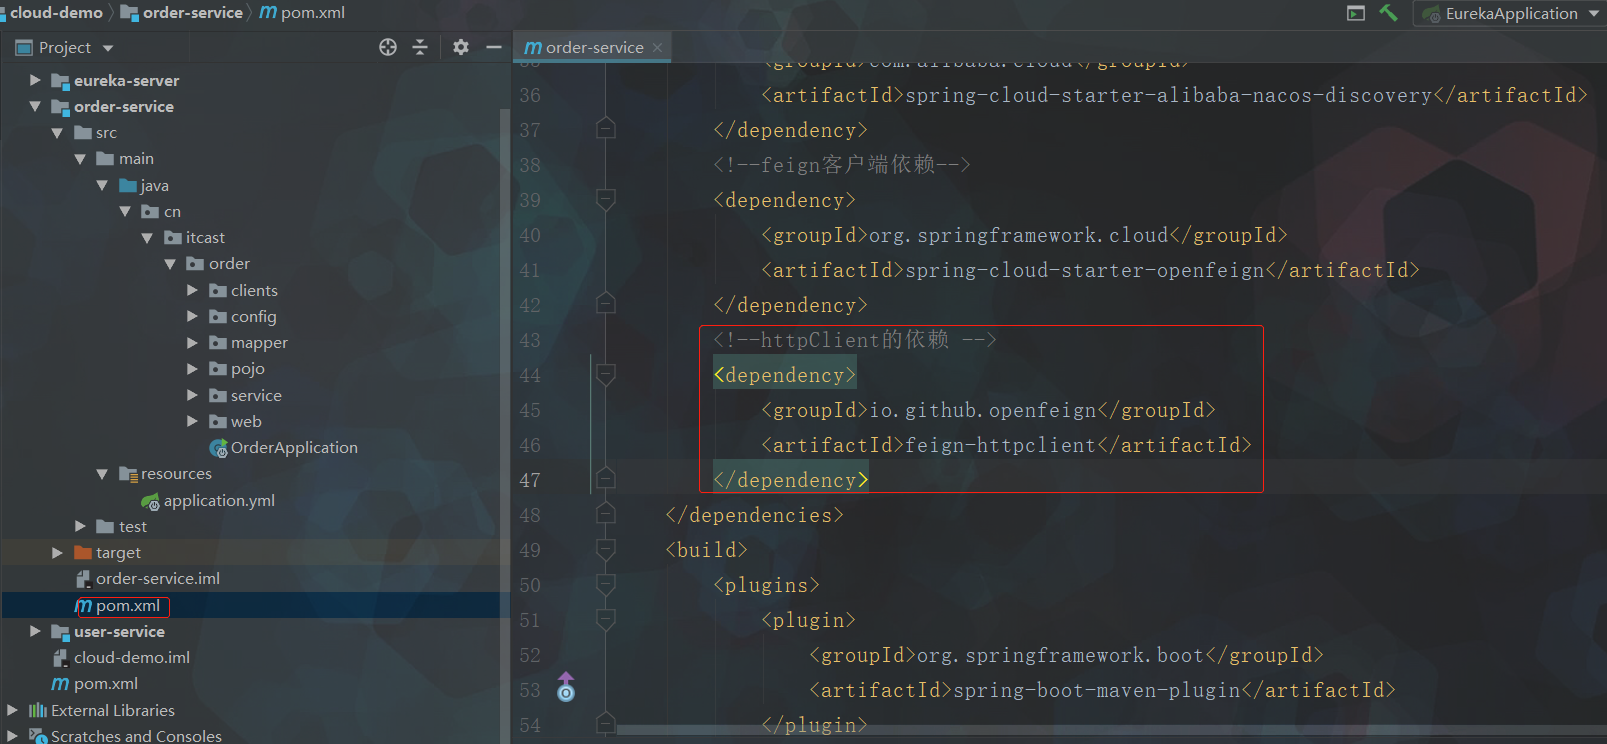Select pom.xml under order-service
The height and width of the screenshot is (744, 1607).
(128, 605)
